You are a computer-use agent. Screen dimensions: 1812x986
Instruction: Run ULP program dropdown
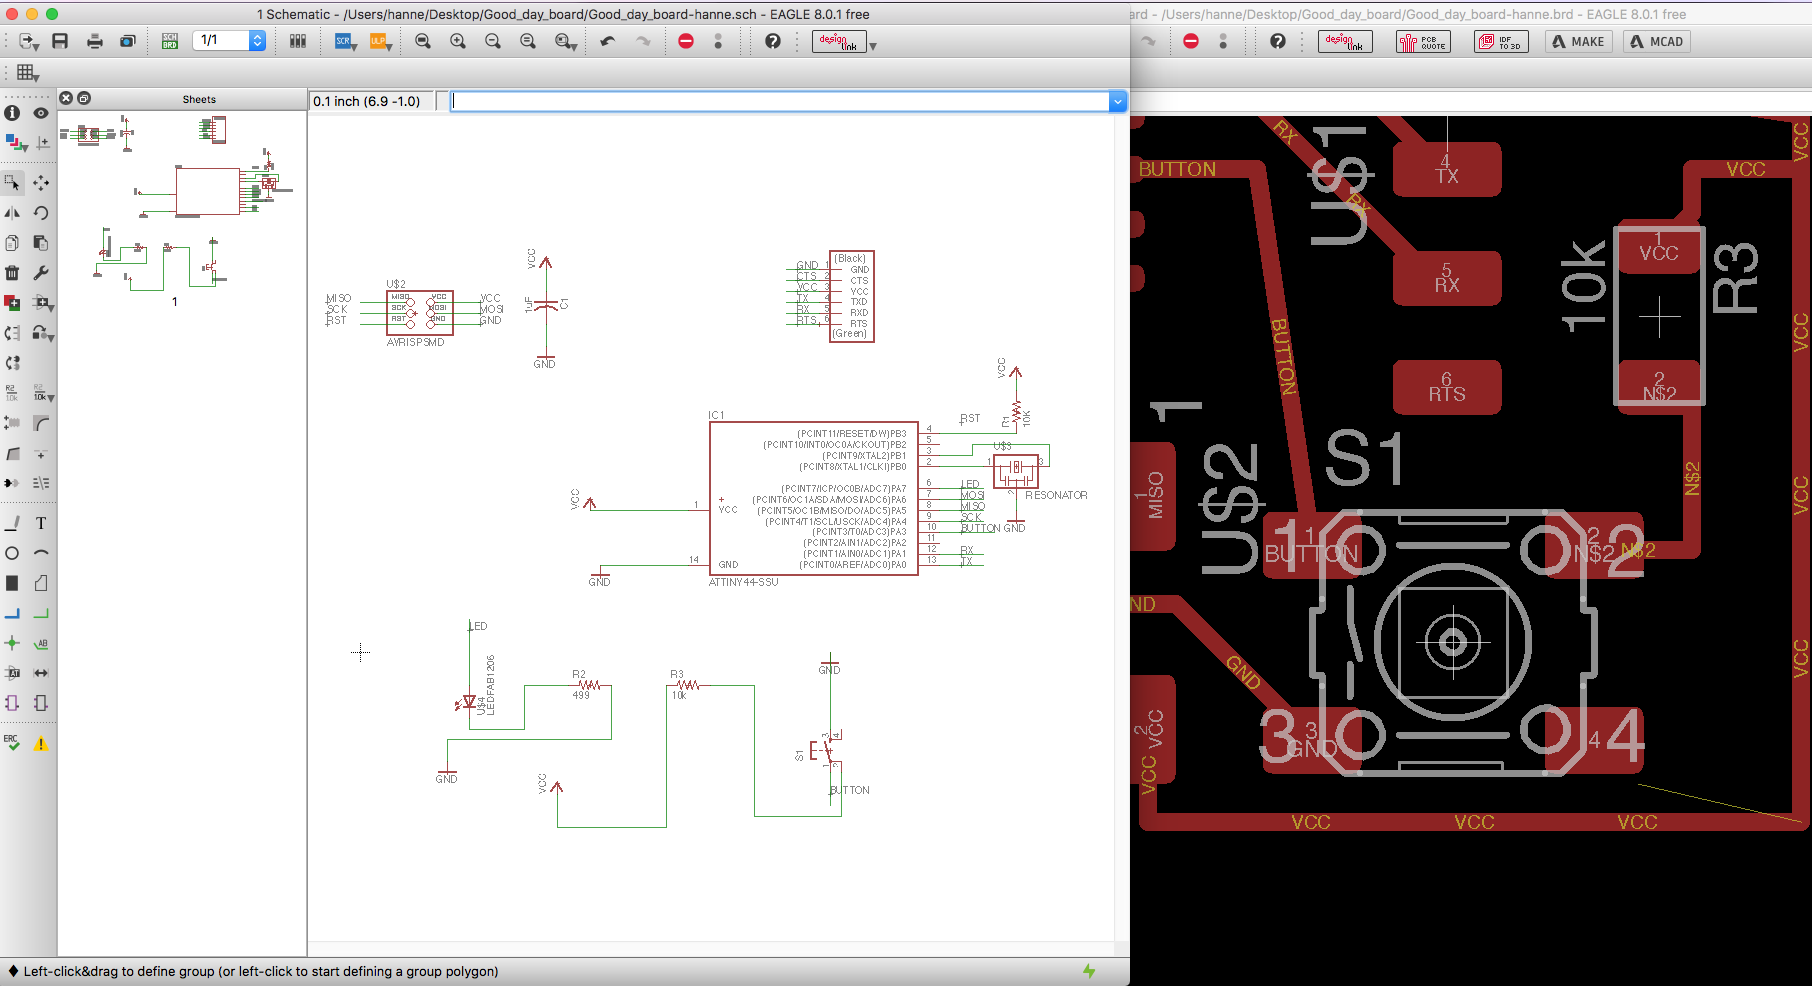coord(380,41)
